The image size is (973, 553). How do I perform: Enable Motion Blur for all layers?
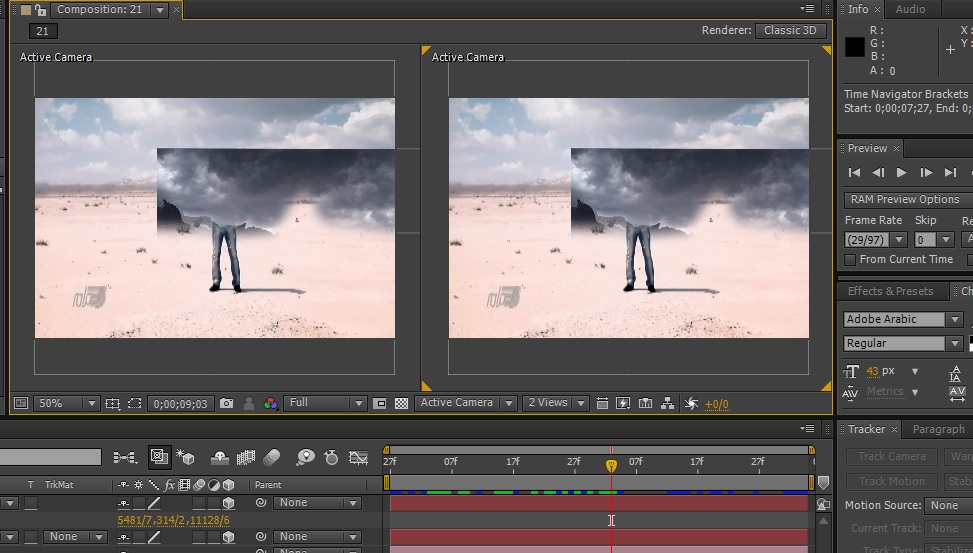(271, 457)
